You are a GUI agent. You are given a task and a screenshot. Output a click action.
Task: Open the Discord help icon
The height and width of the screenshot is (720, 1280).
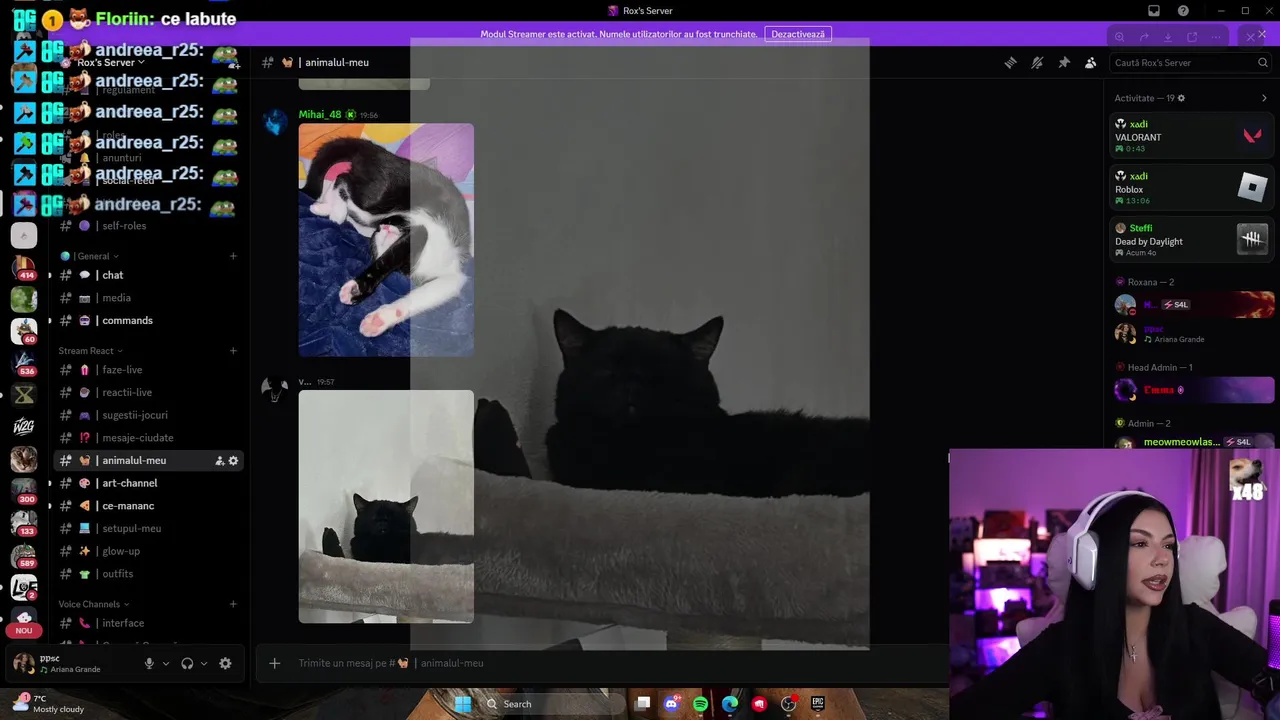(1183, 11)
